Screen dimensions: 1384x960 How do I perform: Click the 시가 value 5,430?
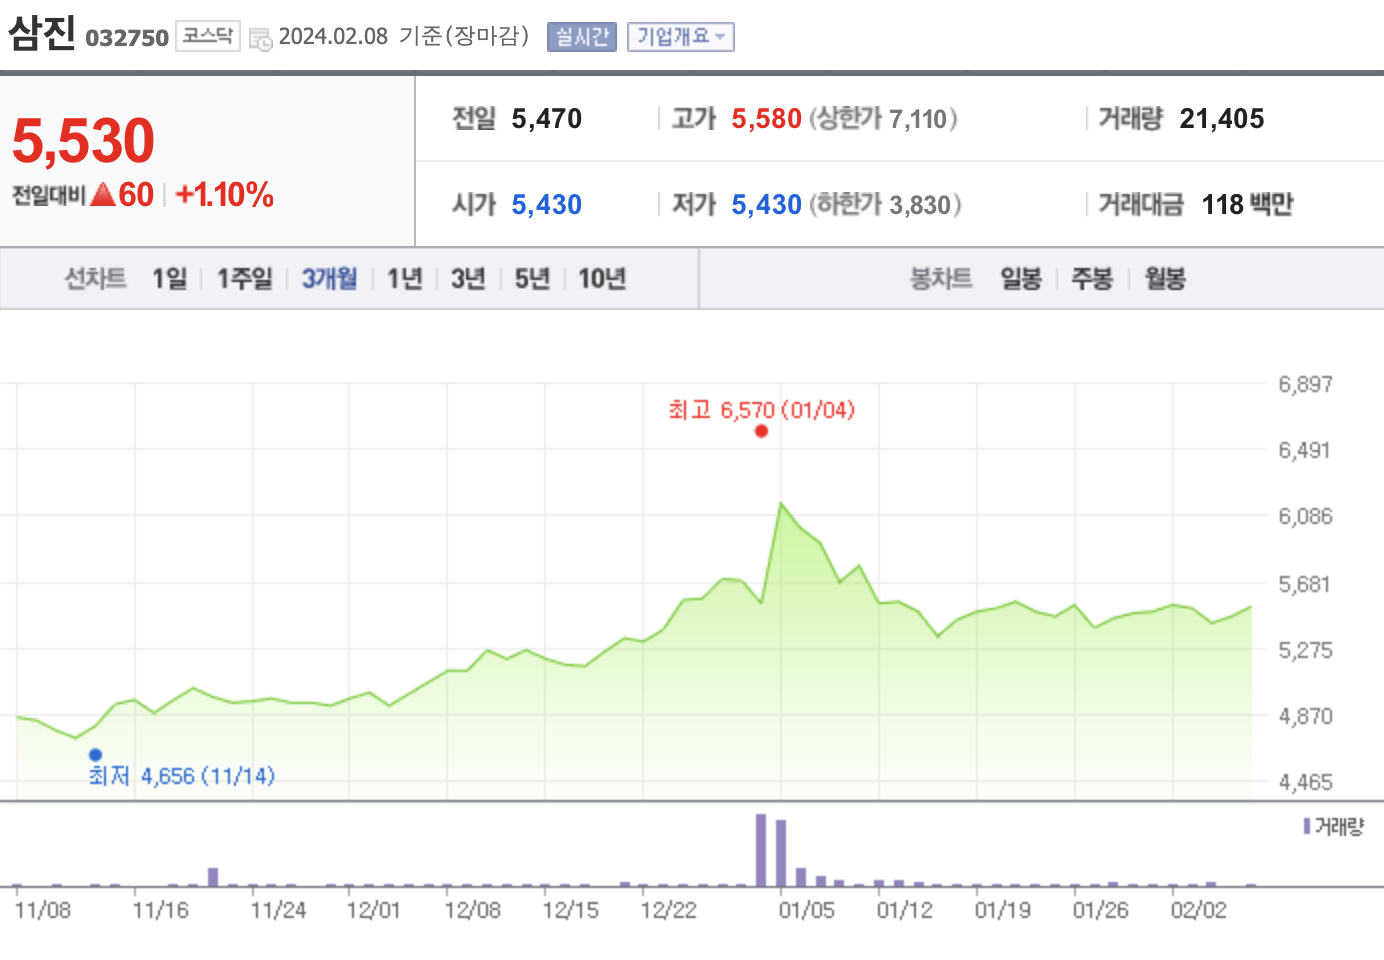(x=547, y=205)
